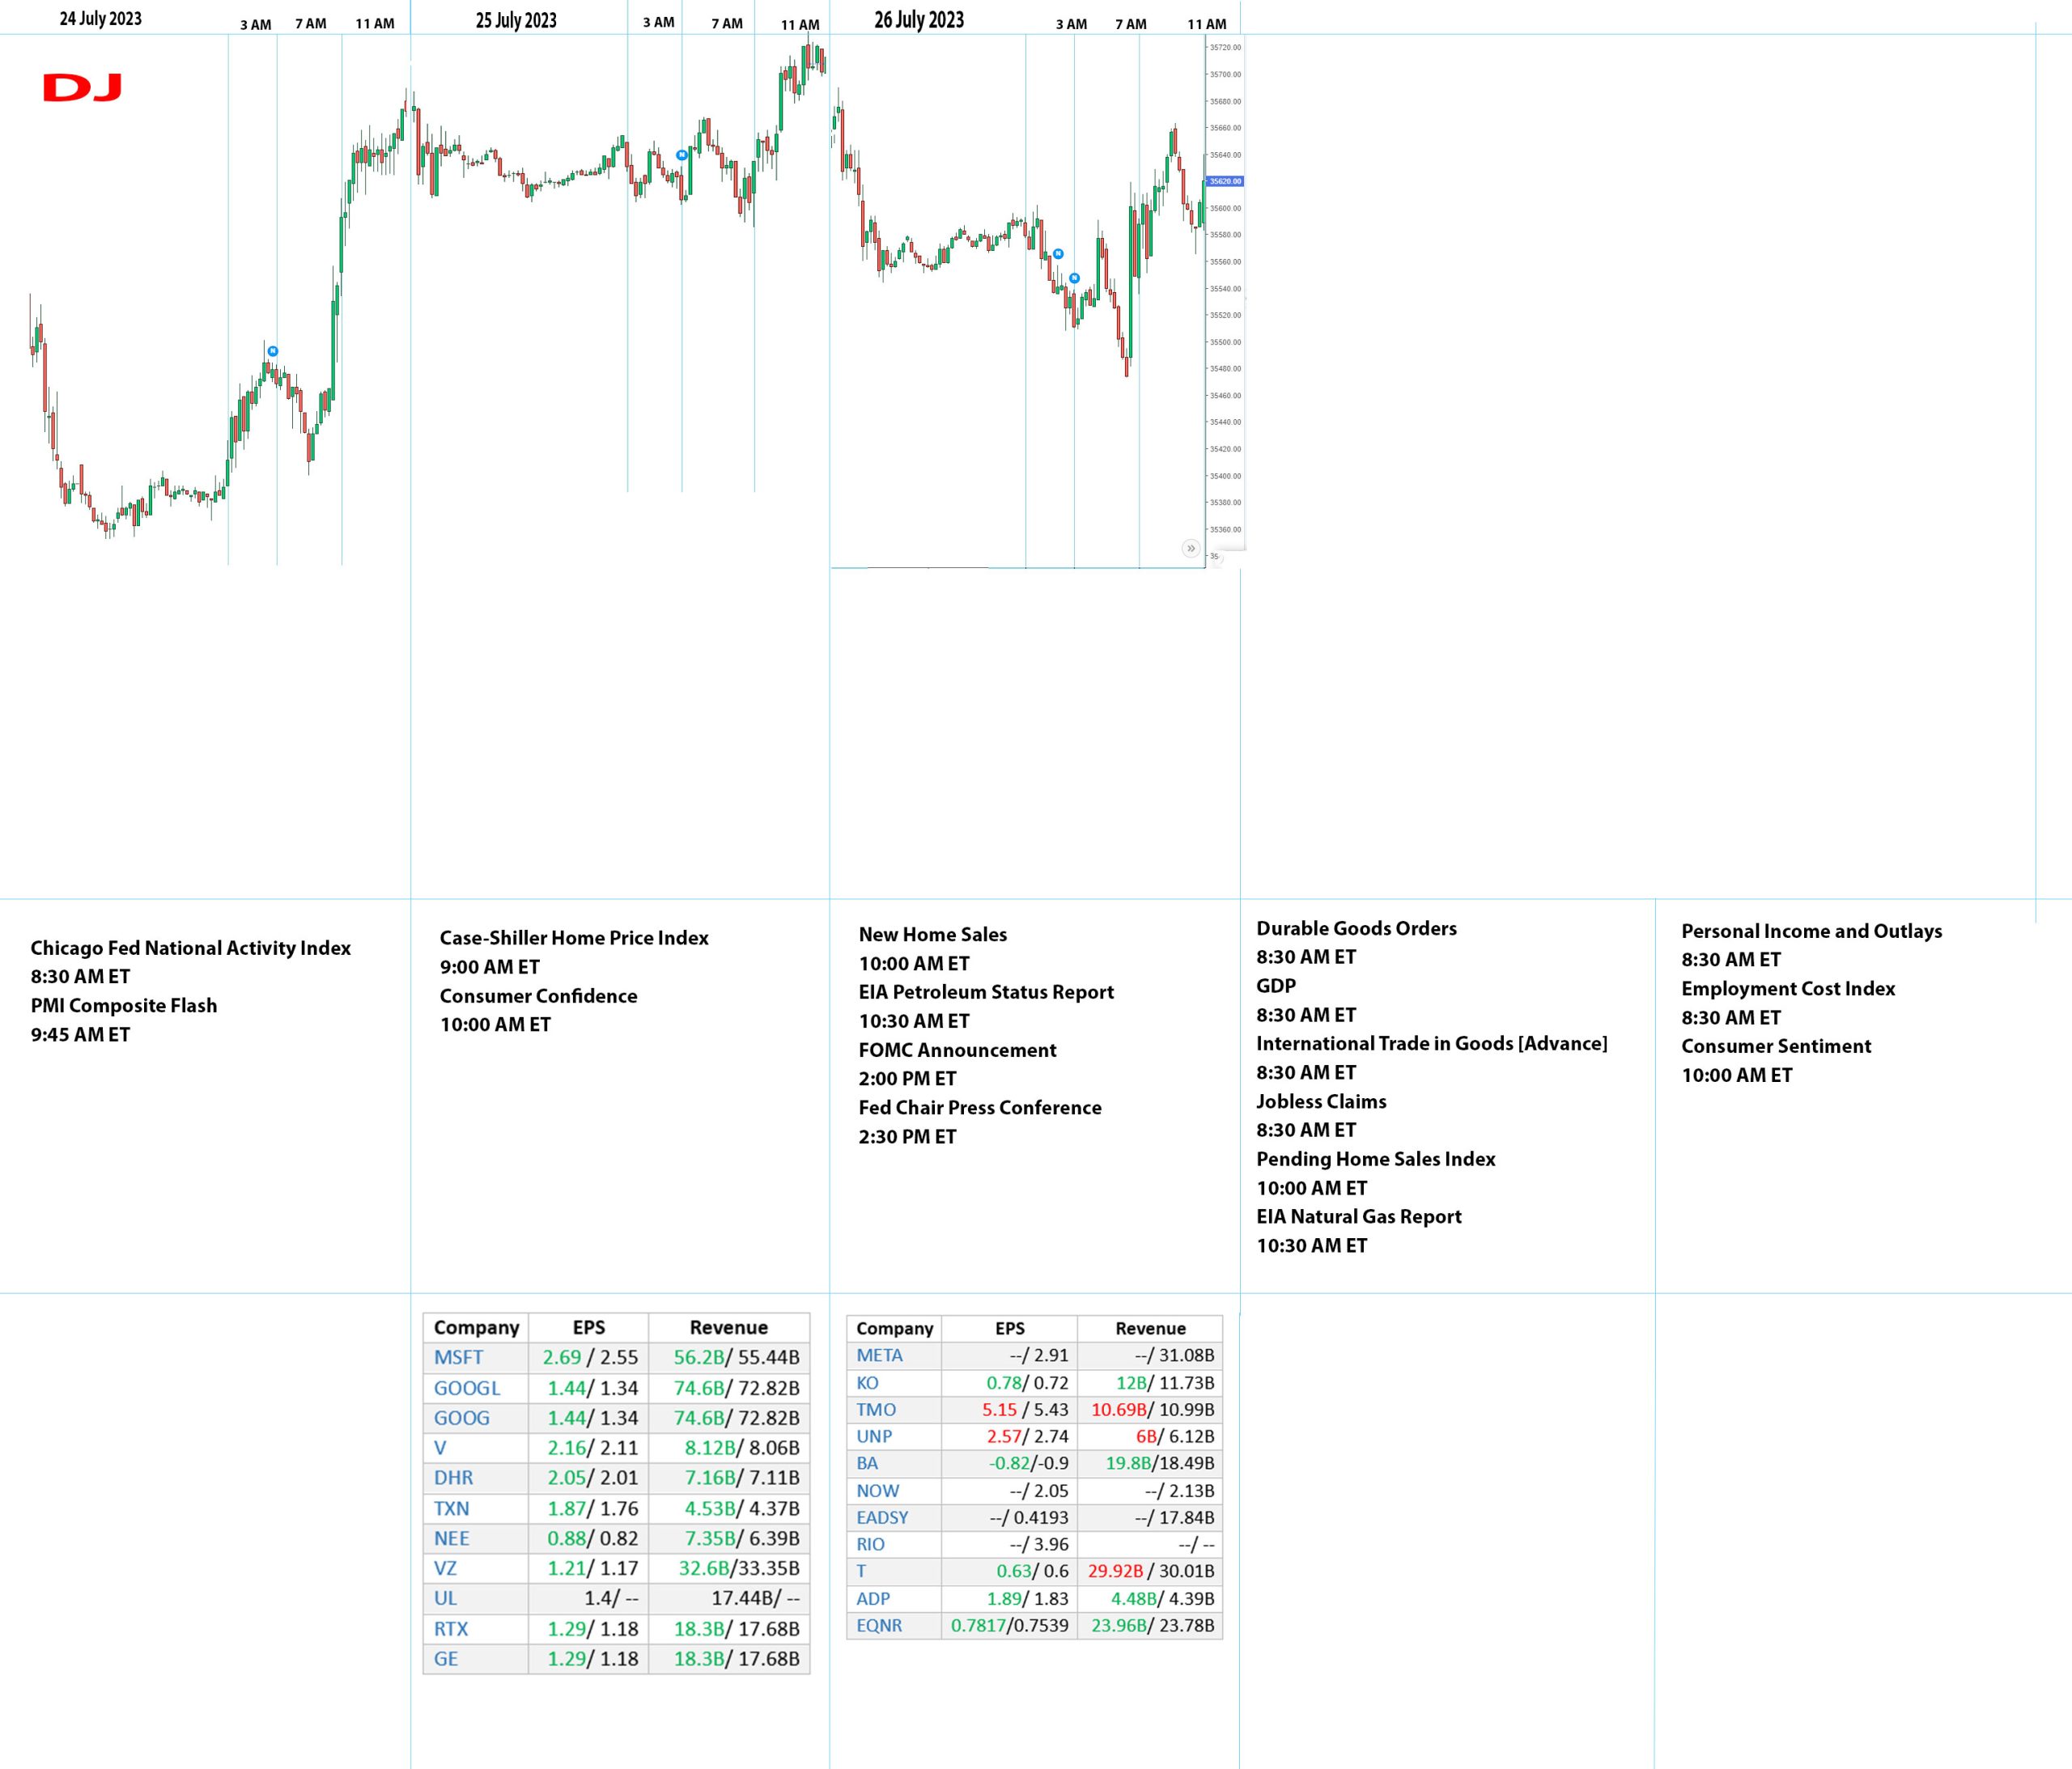Click the T revenue cell 29.92B / 30.01B
The image size is (2072, 1769).
(1151, 1571)
